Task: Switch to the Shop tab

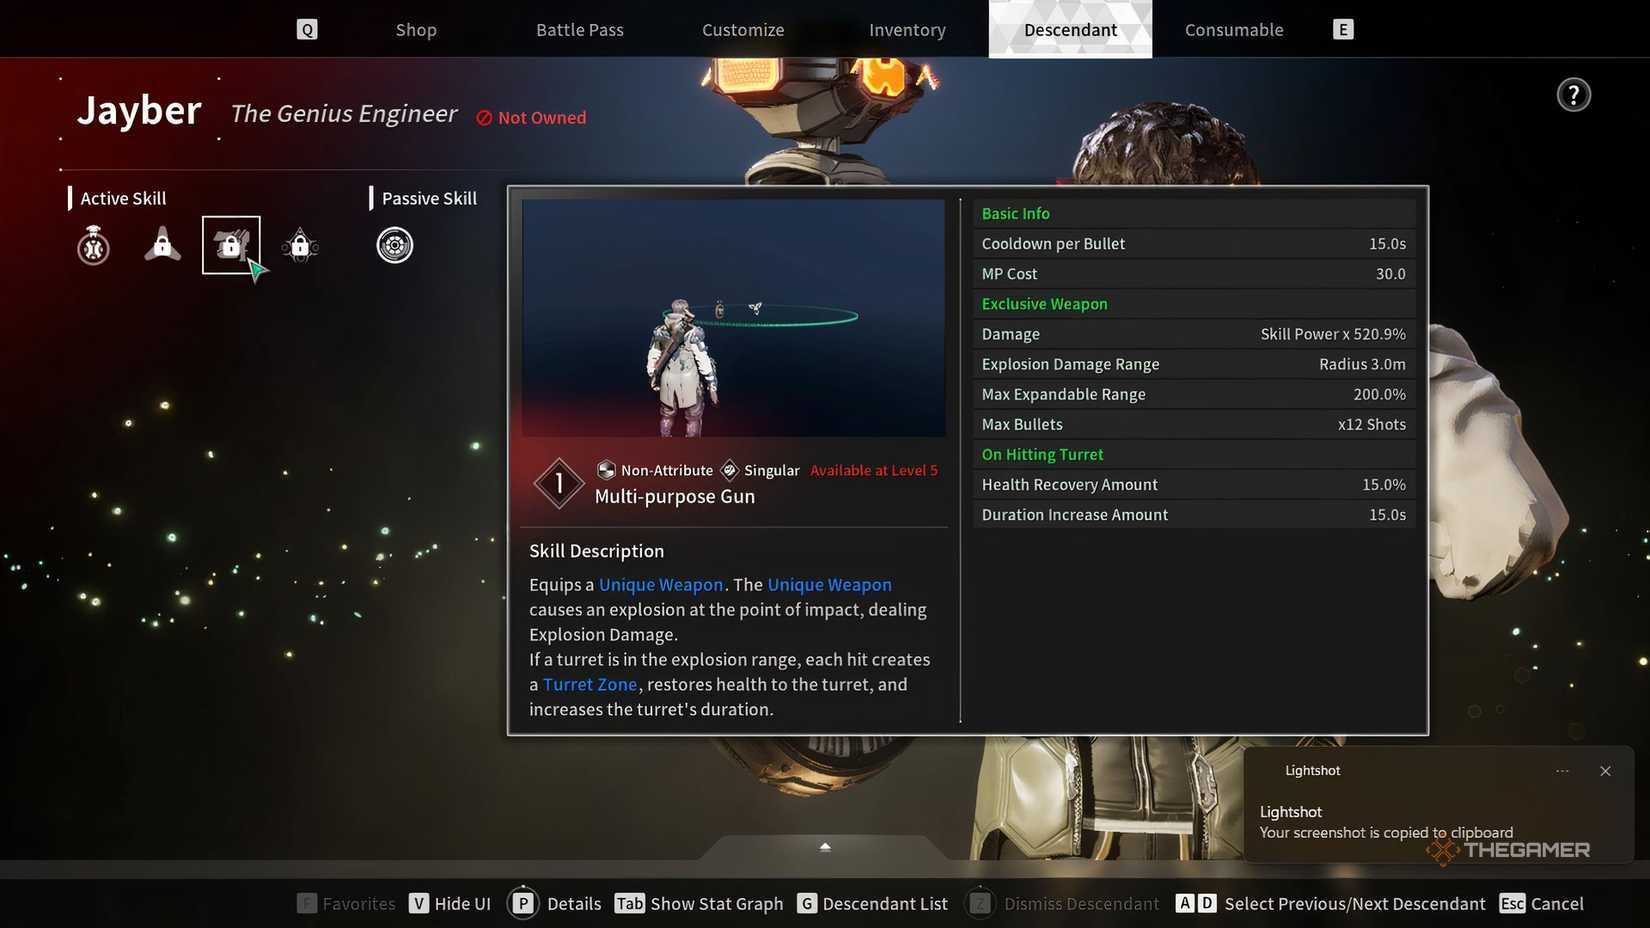Action: [x=416, y=30]
